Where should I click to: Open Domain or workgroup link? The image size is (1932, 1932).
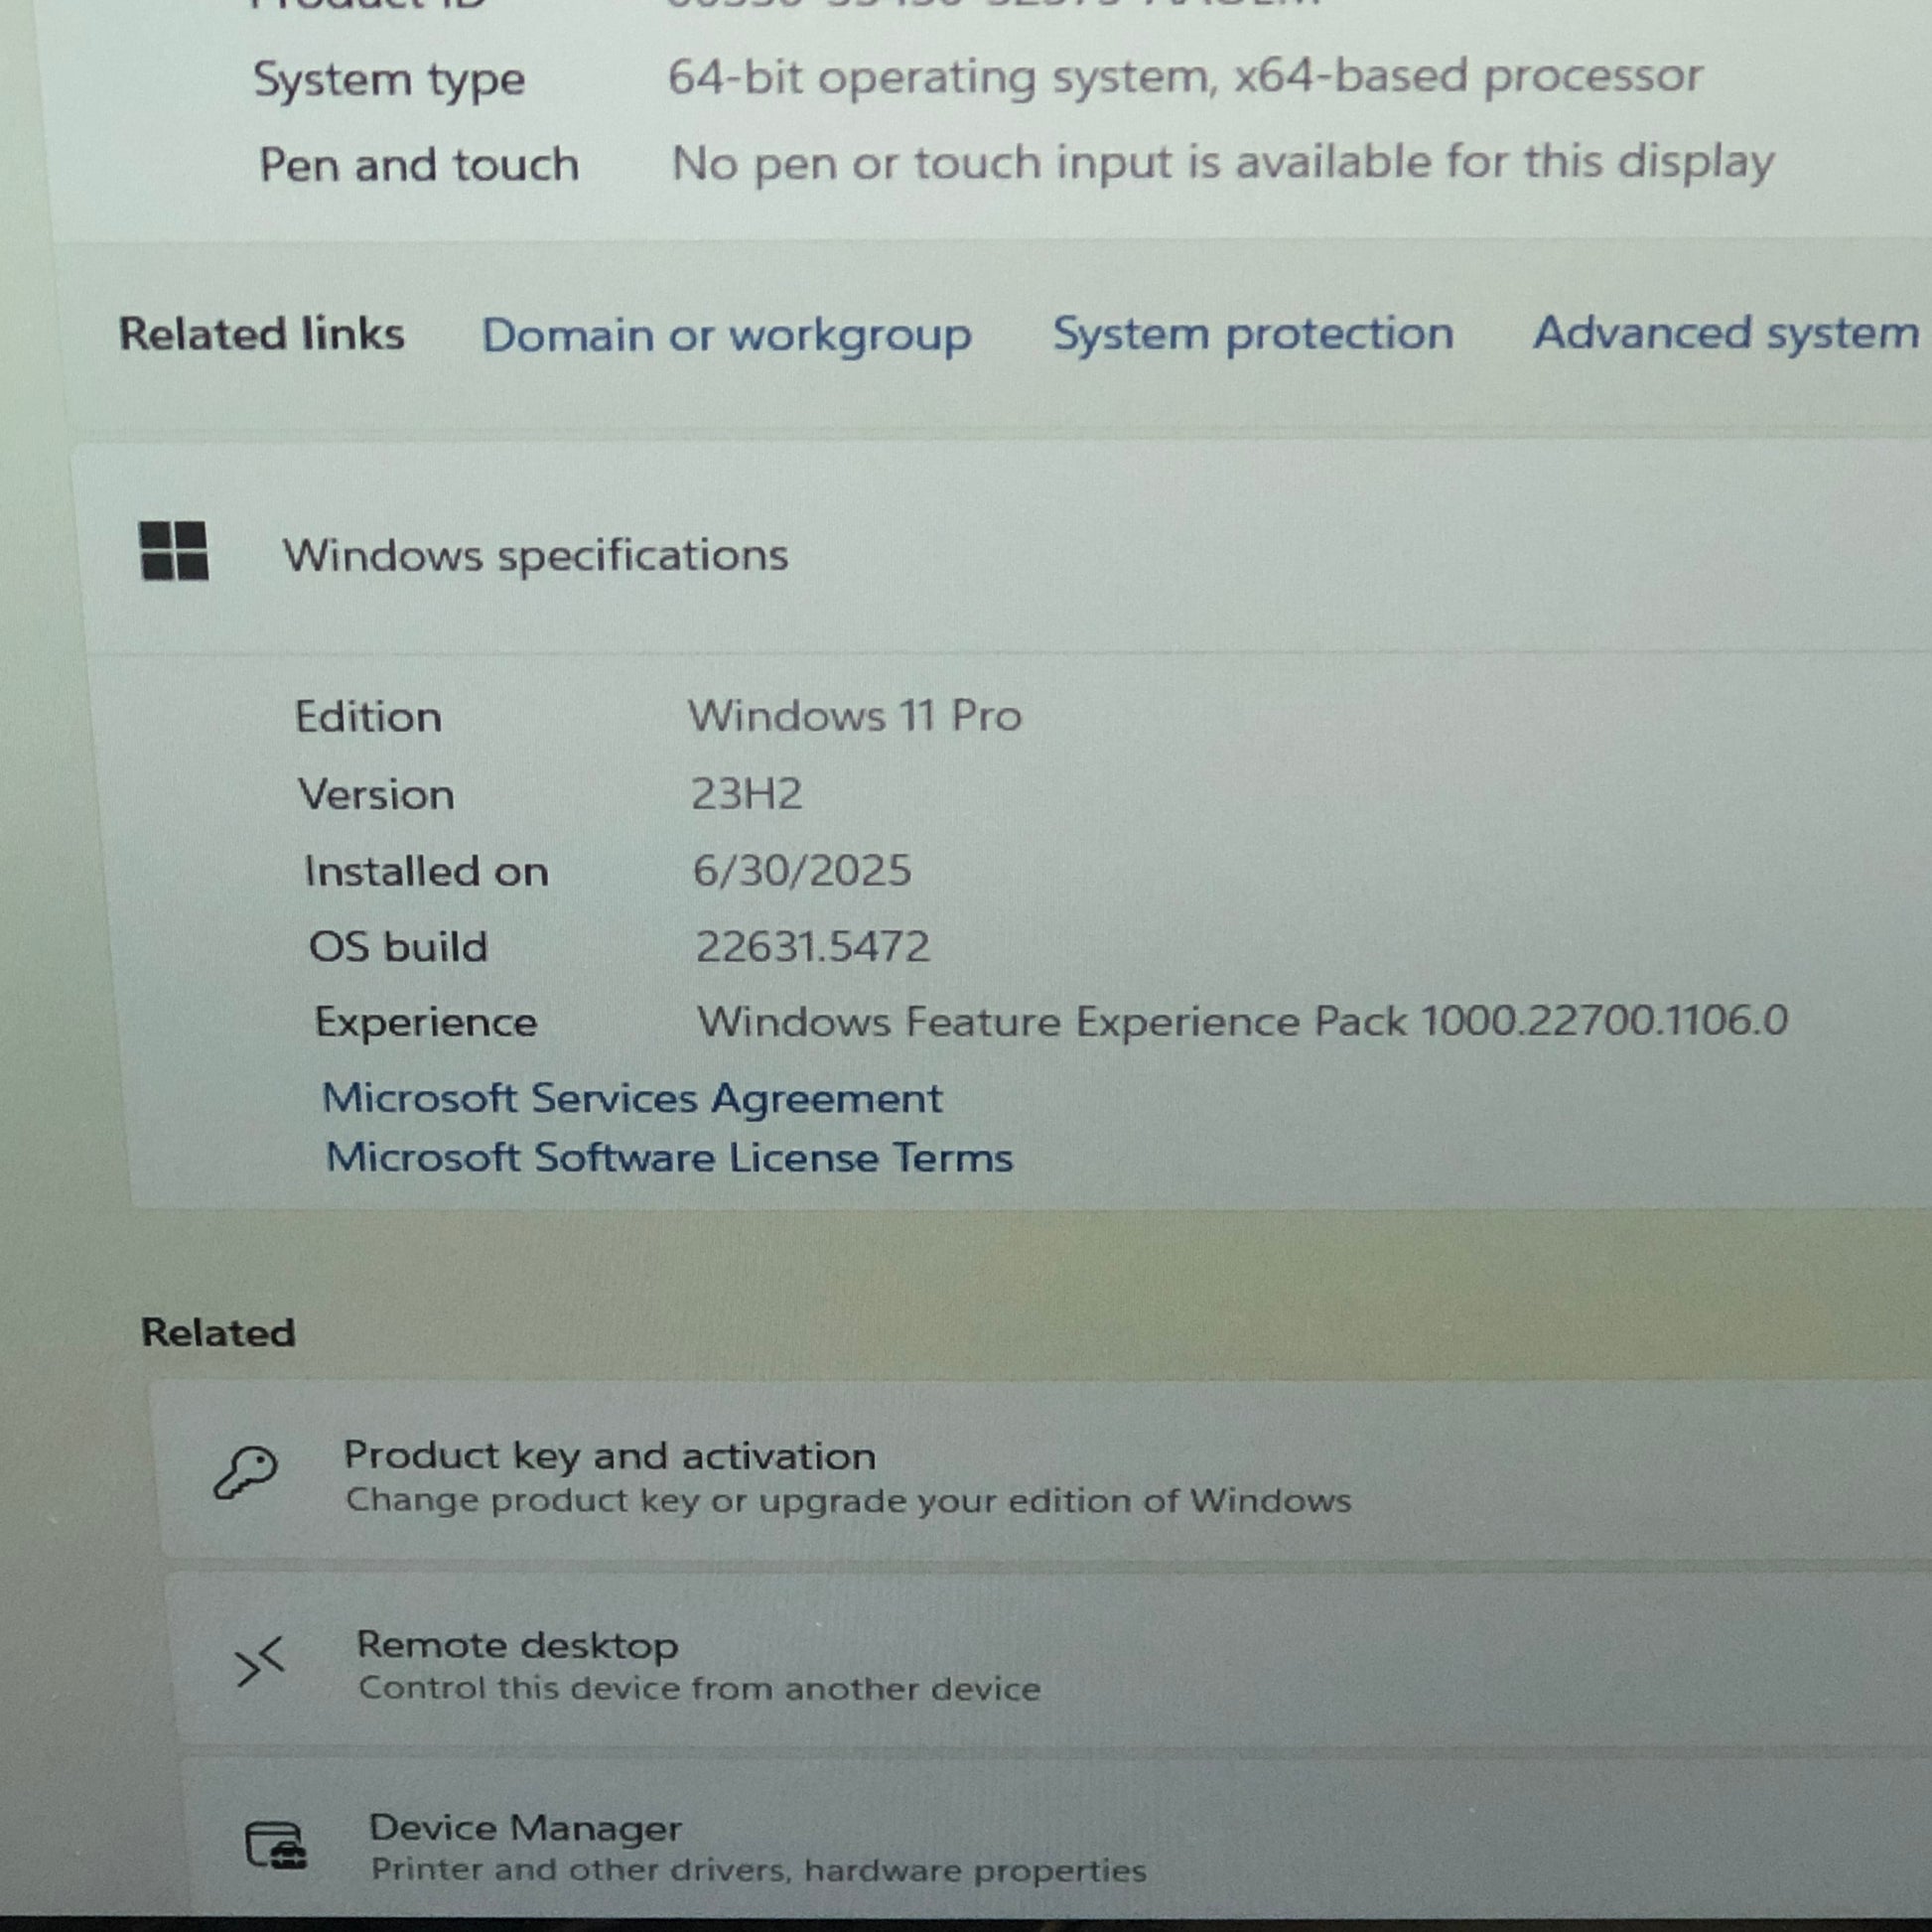[x=726, y=335]
